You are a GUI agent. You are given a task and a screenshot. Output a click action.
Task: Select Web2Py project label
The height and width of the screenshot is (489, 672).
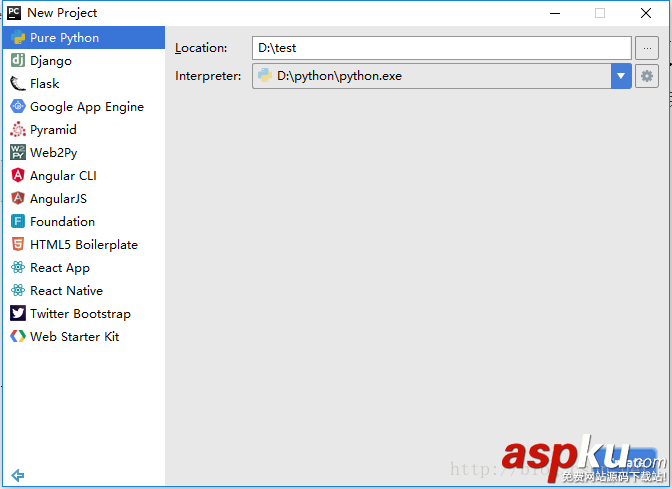[x=54, y=153]
